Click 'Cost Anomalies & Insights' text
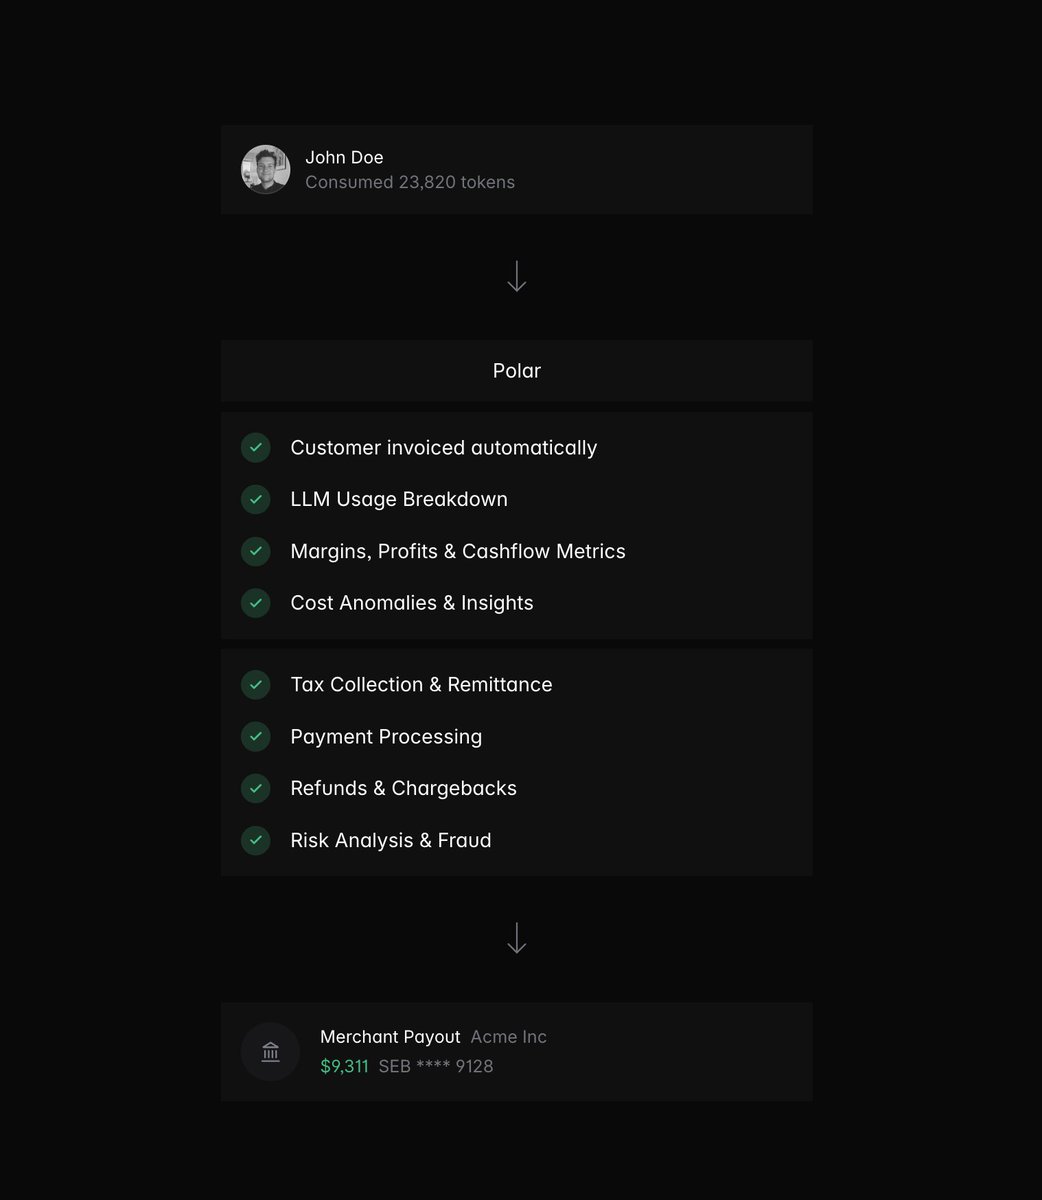1042x1200 pixels. click(x=412, y=603)
